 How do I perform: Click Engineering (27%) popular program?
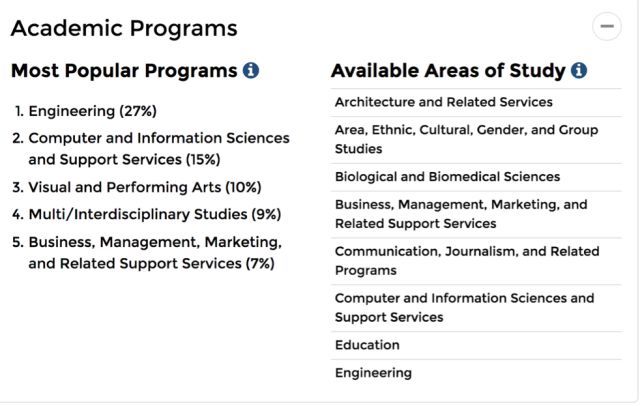tap(92, 111)
